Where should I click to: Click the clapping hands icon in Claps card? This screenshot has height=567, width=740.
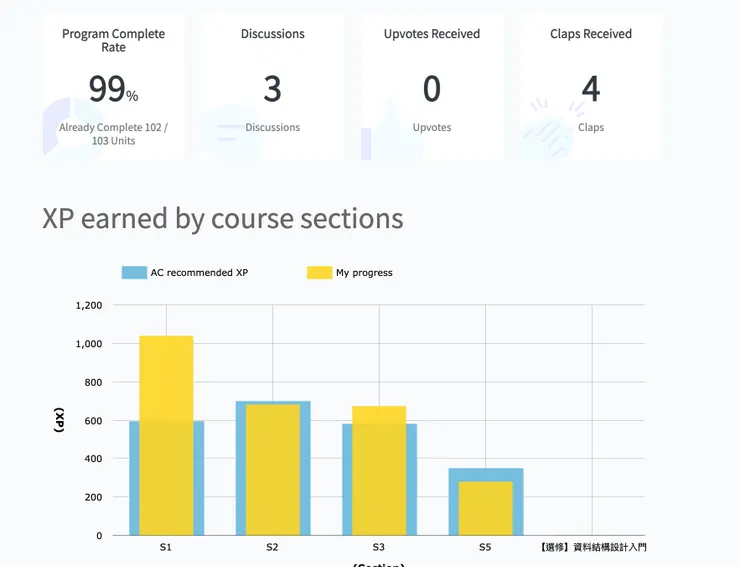[x=550, y=128]
